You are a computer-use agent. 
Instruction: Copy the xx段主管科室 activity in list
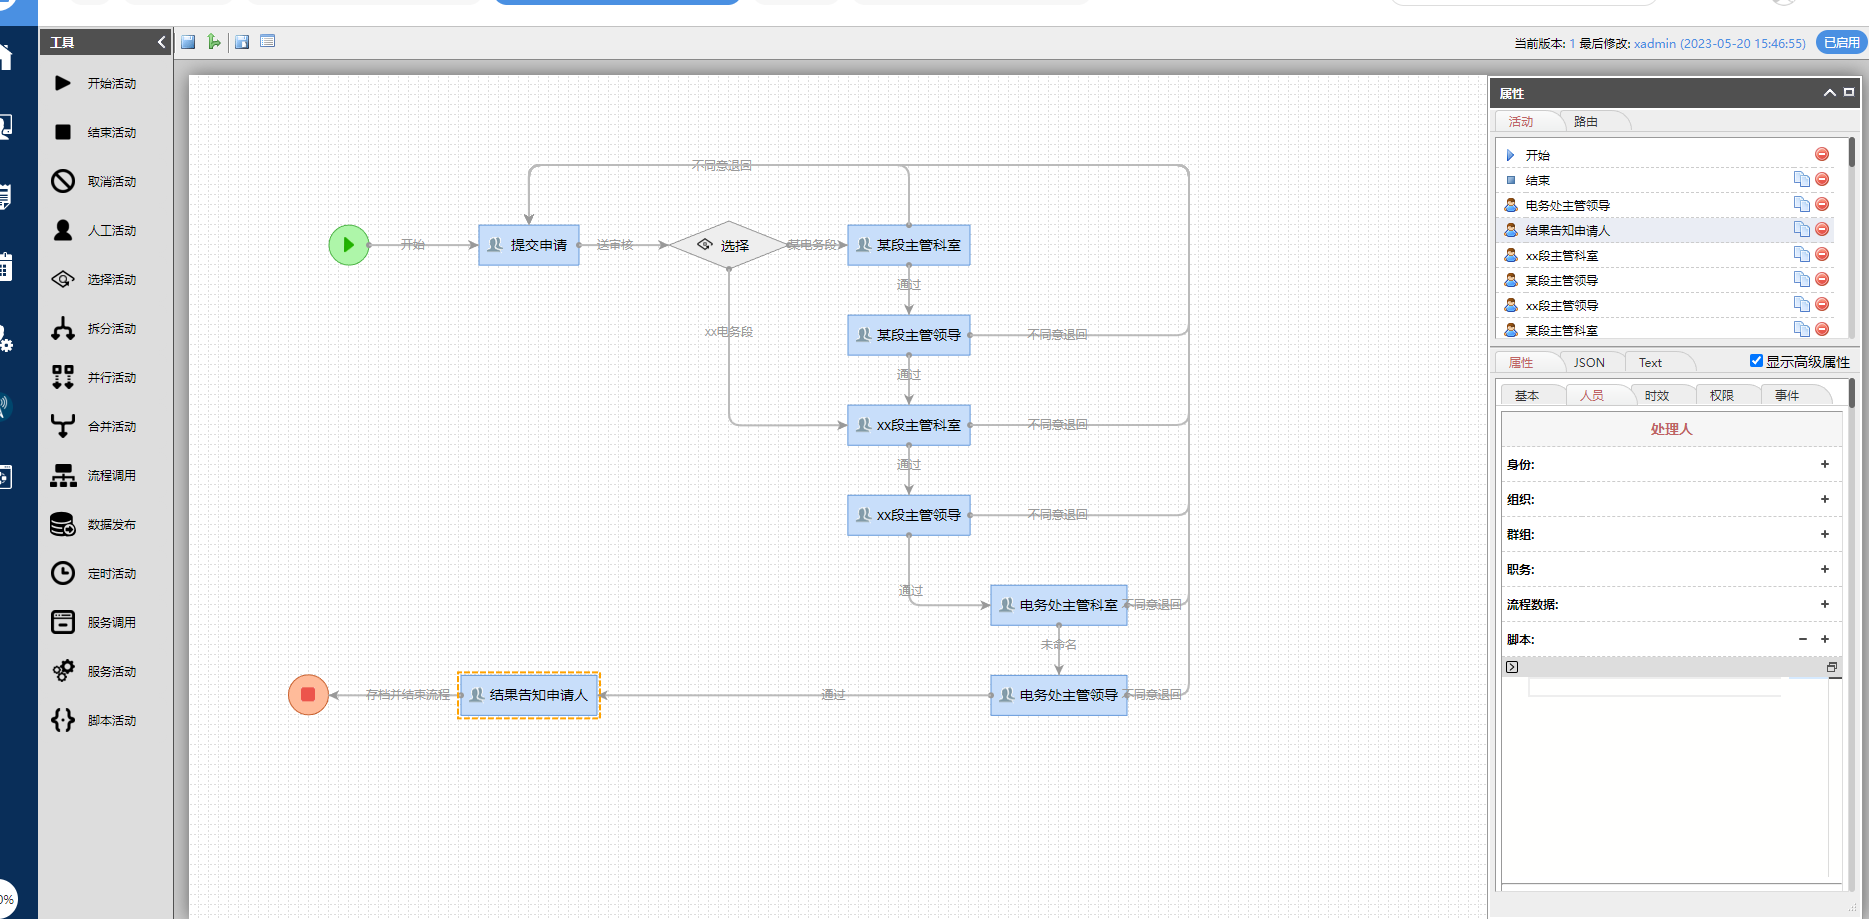click(x=1801, y=255)
